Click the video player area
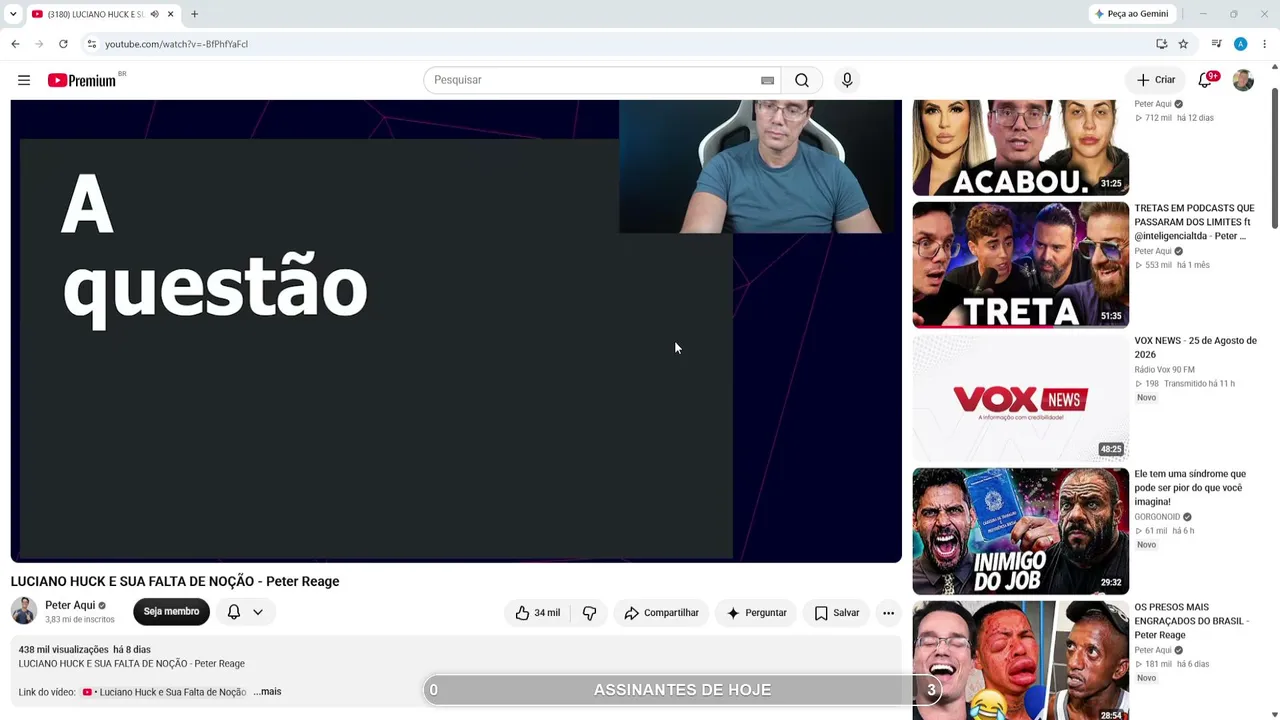 pos(456,331)
